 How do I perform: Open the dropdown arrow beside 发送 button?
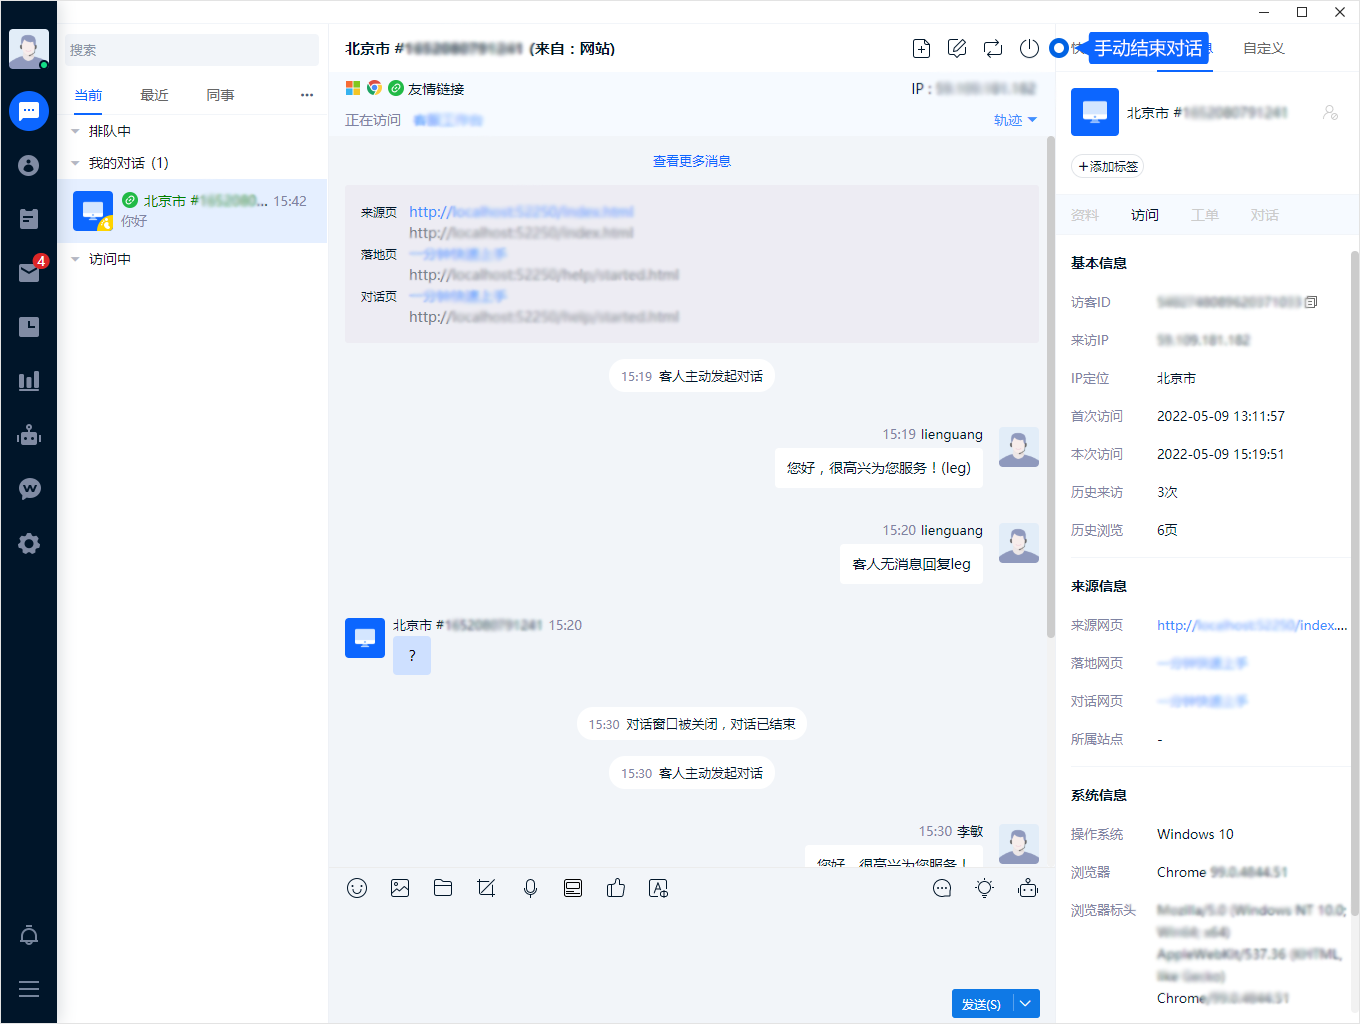pos(1026,1004)
